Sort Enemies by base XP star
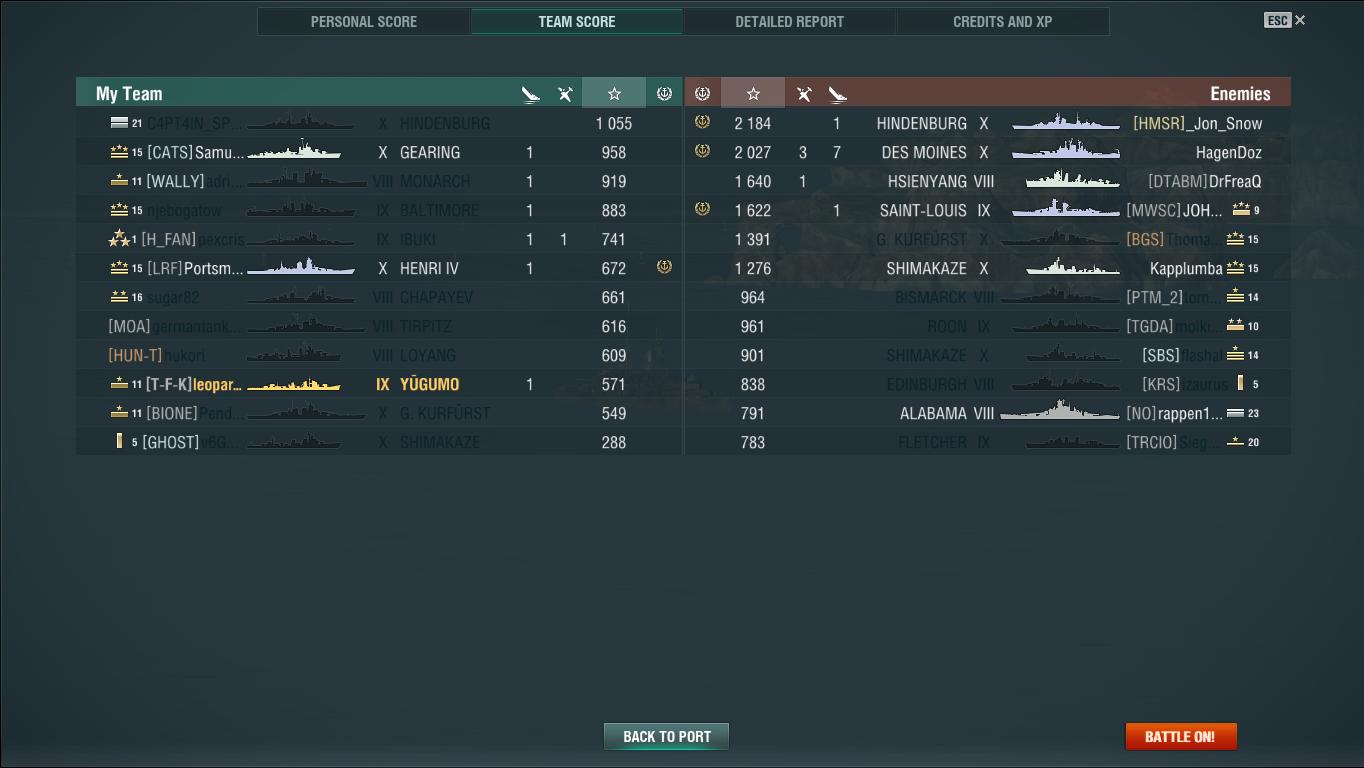The width and height of the screenshot is (1364, 768). pyautogui.click(x=753, y=93)
